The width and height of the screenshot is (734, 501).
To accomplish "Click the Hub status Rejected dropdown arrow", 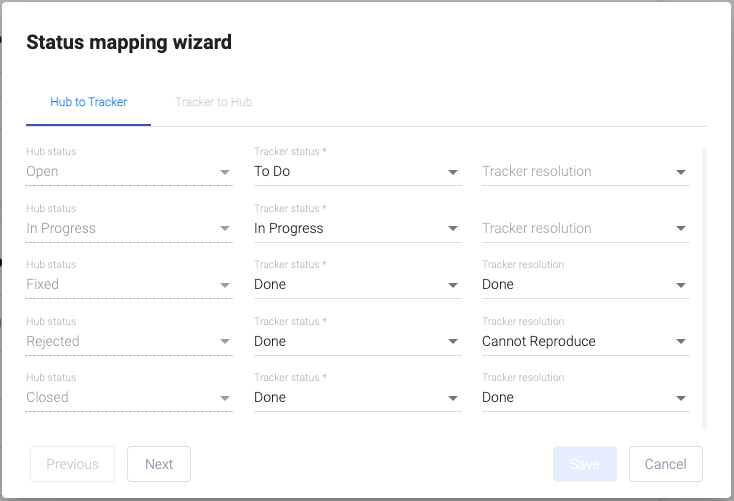I will (225, 342).
